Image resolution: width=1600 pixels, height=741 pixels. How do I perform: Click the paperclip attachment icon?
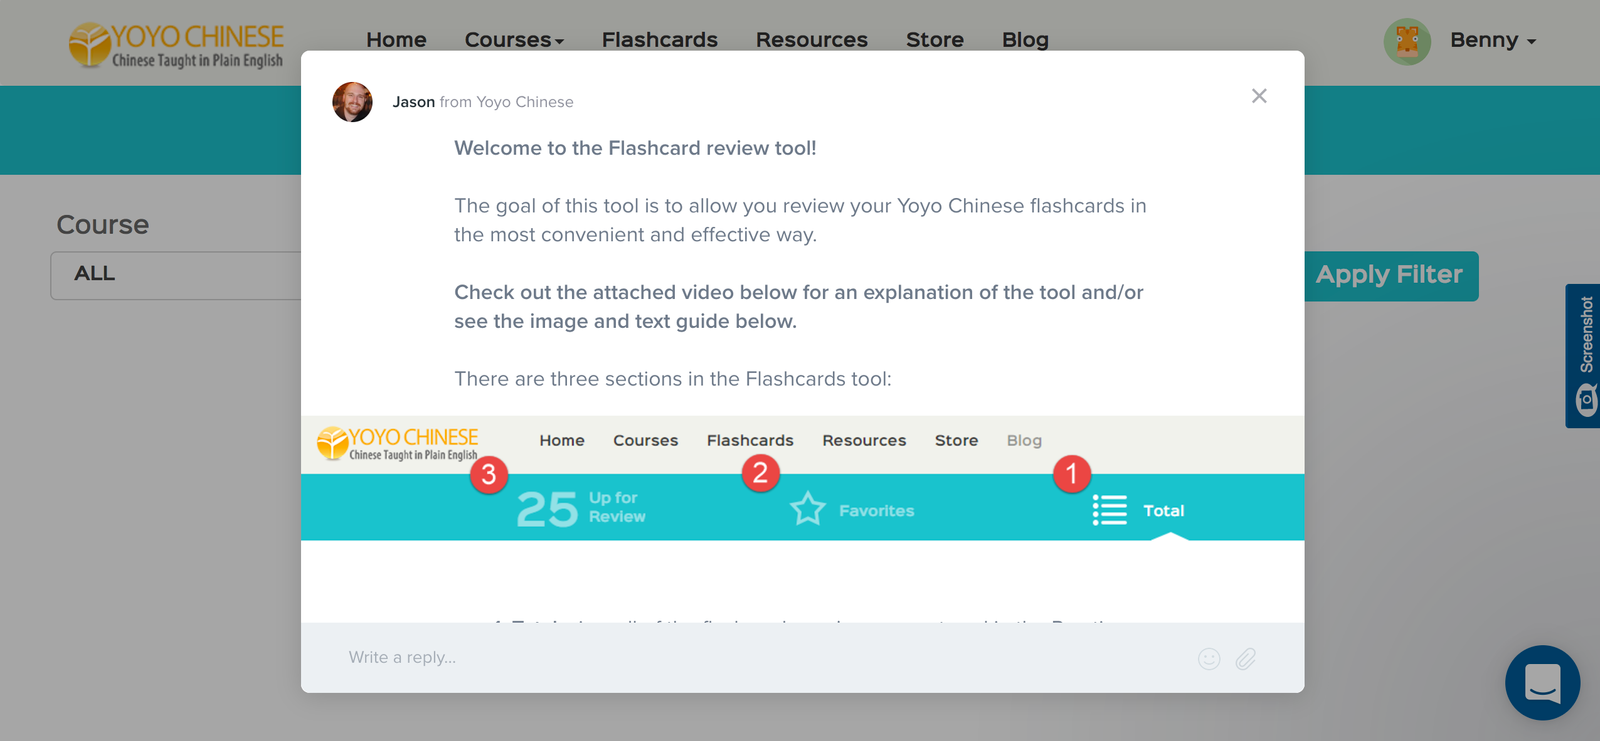coord(1245,658)
